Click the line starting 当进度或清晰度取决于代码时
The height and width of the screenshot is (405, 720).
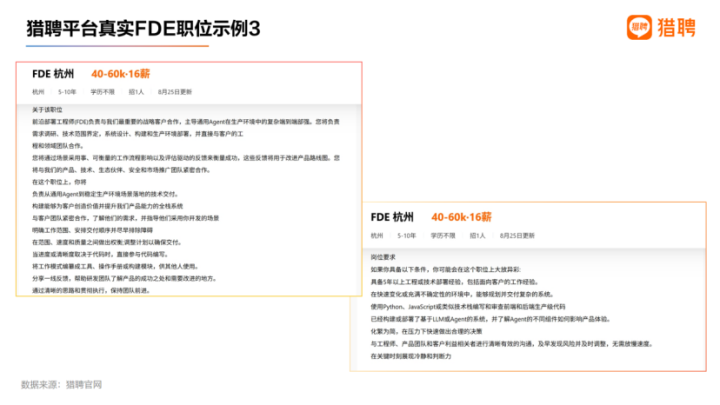[x=101, y=254]
